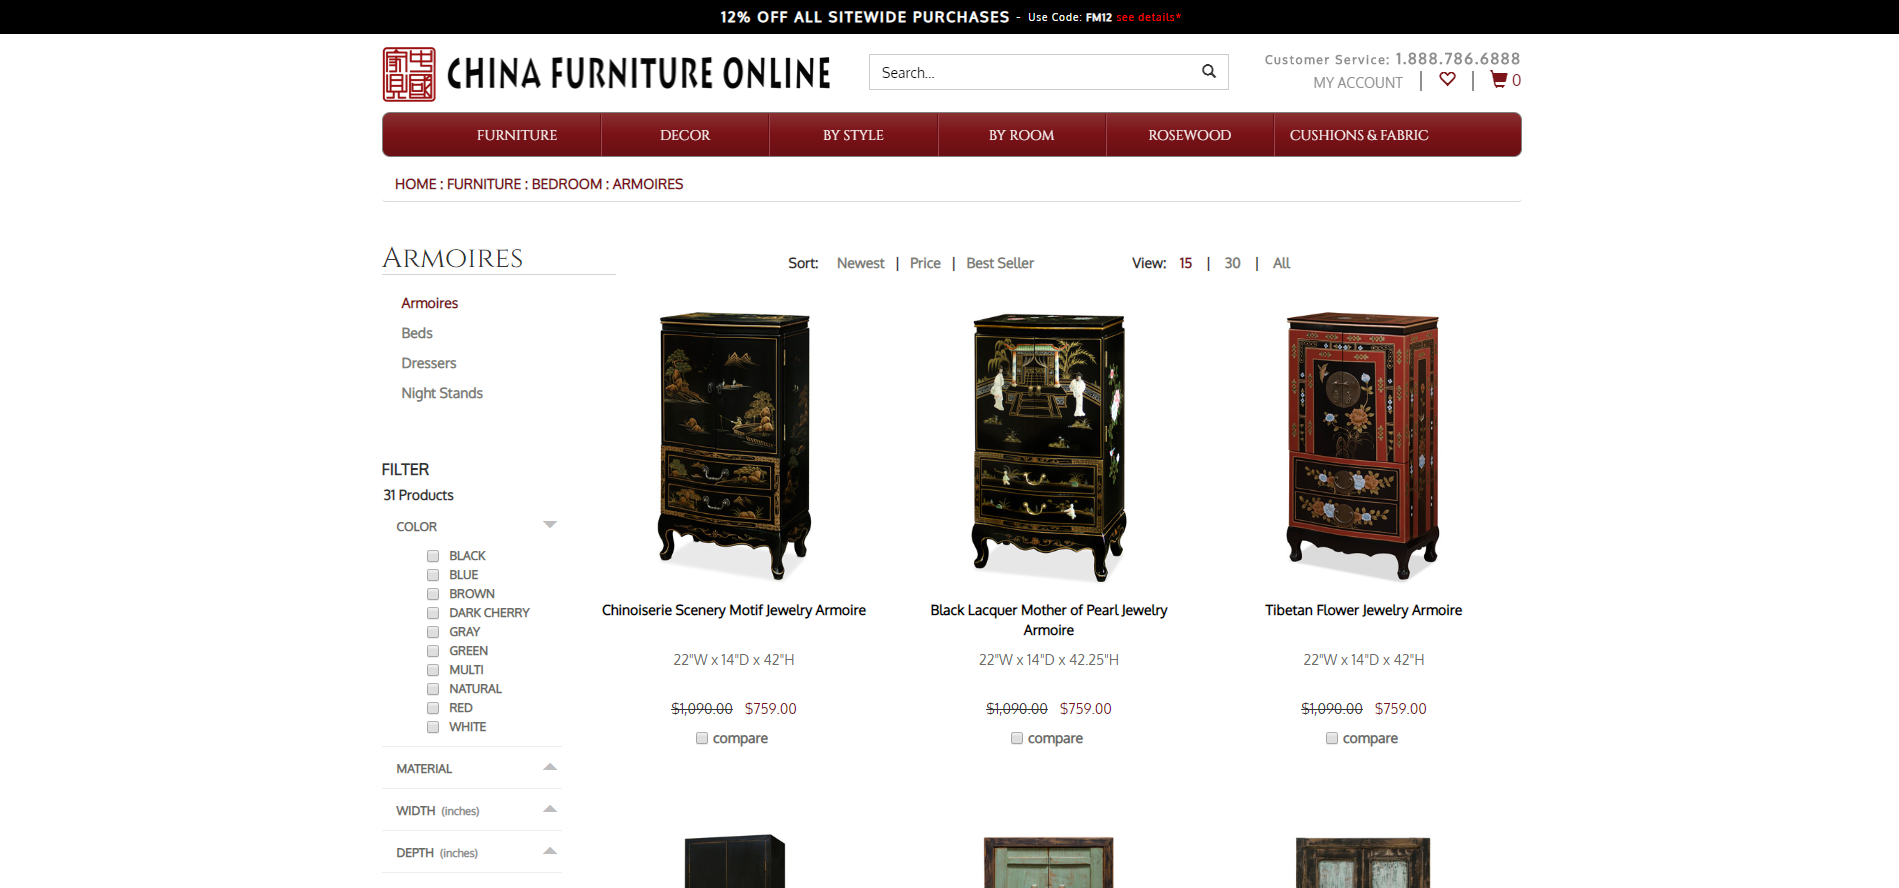The image size is (1899, 888).
Task: Open the ROSEWOOD menu
Action: click(1190, 135)
